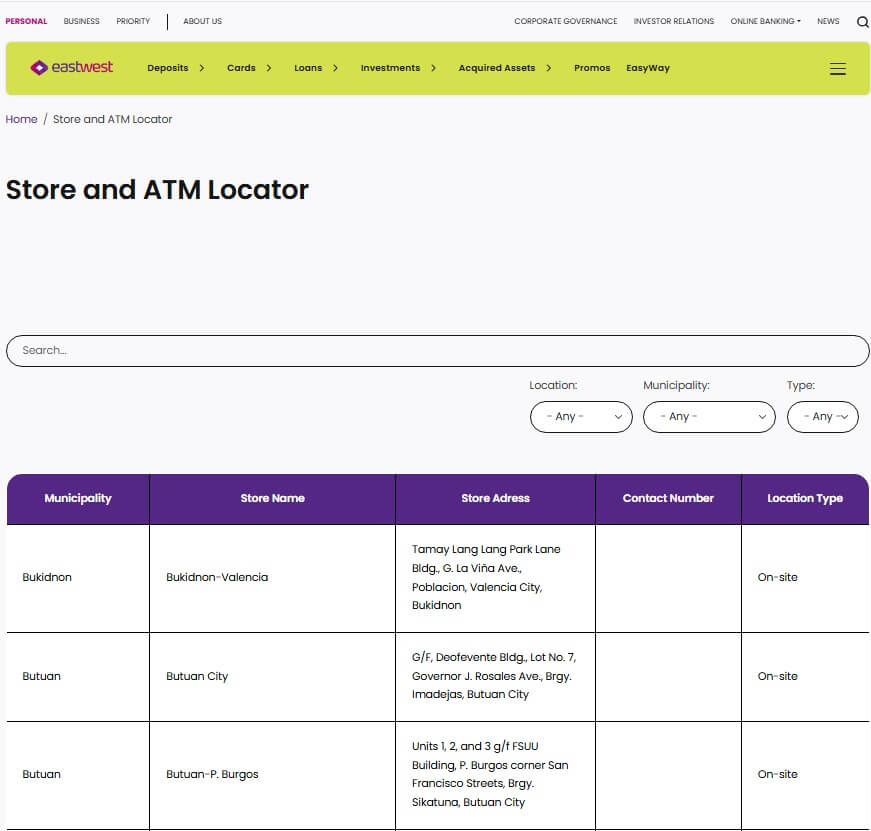Screen dimensions: 871x831
Task: Open the Type filter dropdown
Action: [x=822, y=416]
